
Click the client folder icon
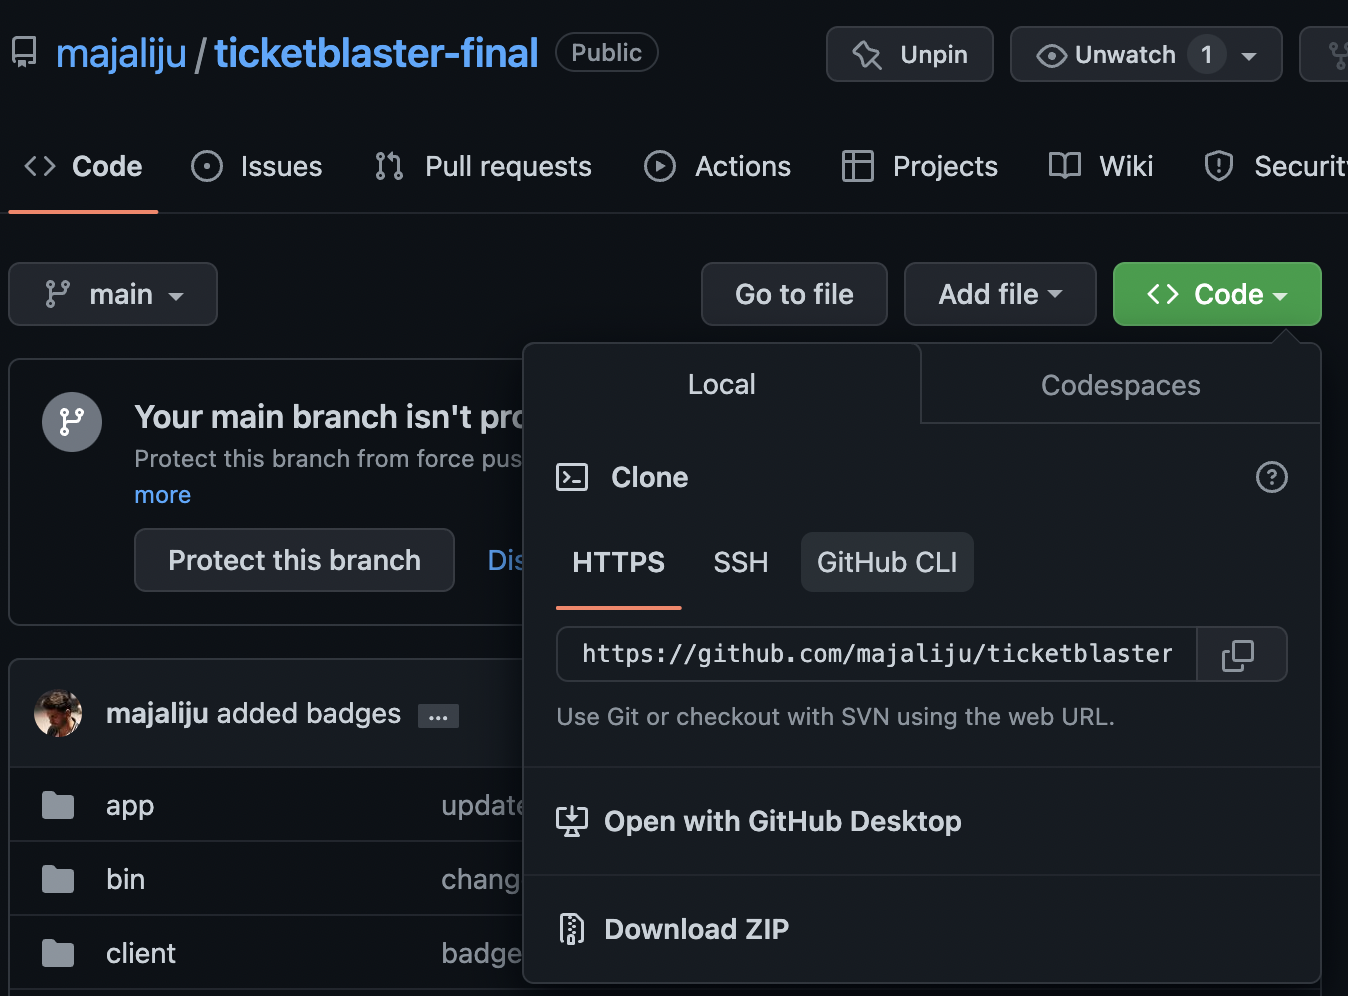pos(58,953)
